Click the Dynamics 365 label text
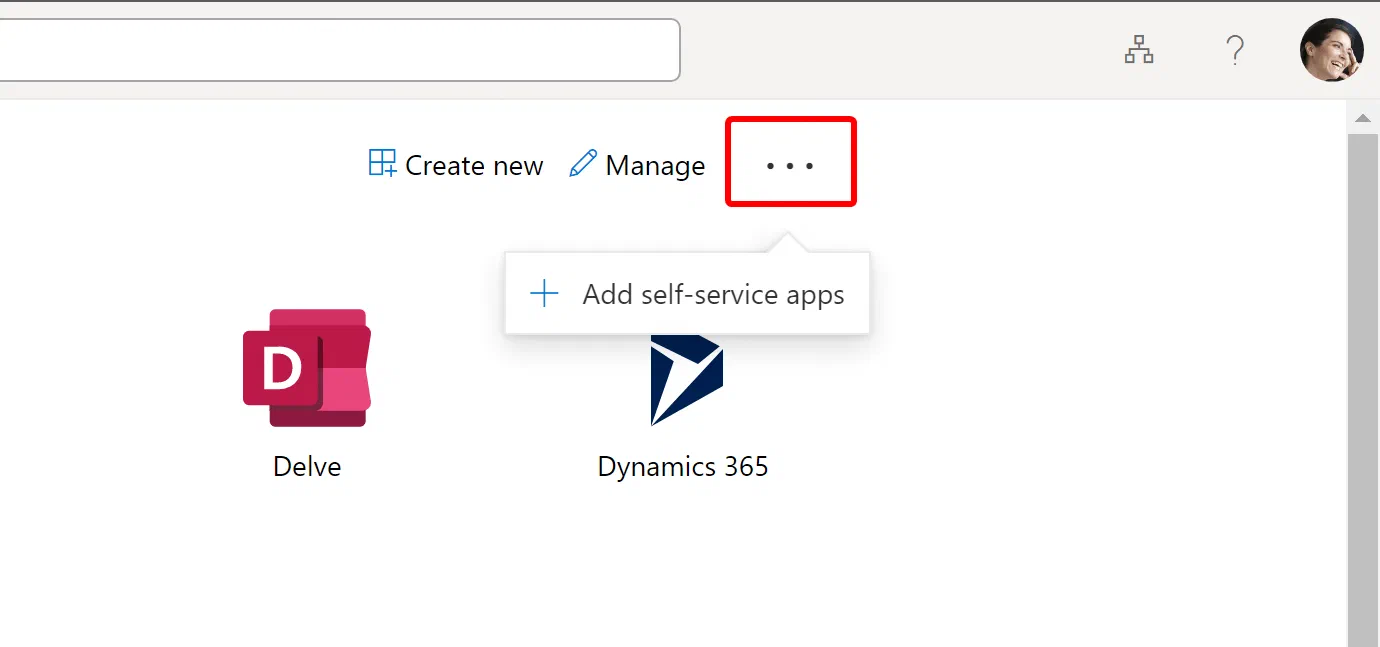 (683, 467)
